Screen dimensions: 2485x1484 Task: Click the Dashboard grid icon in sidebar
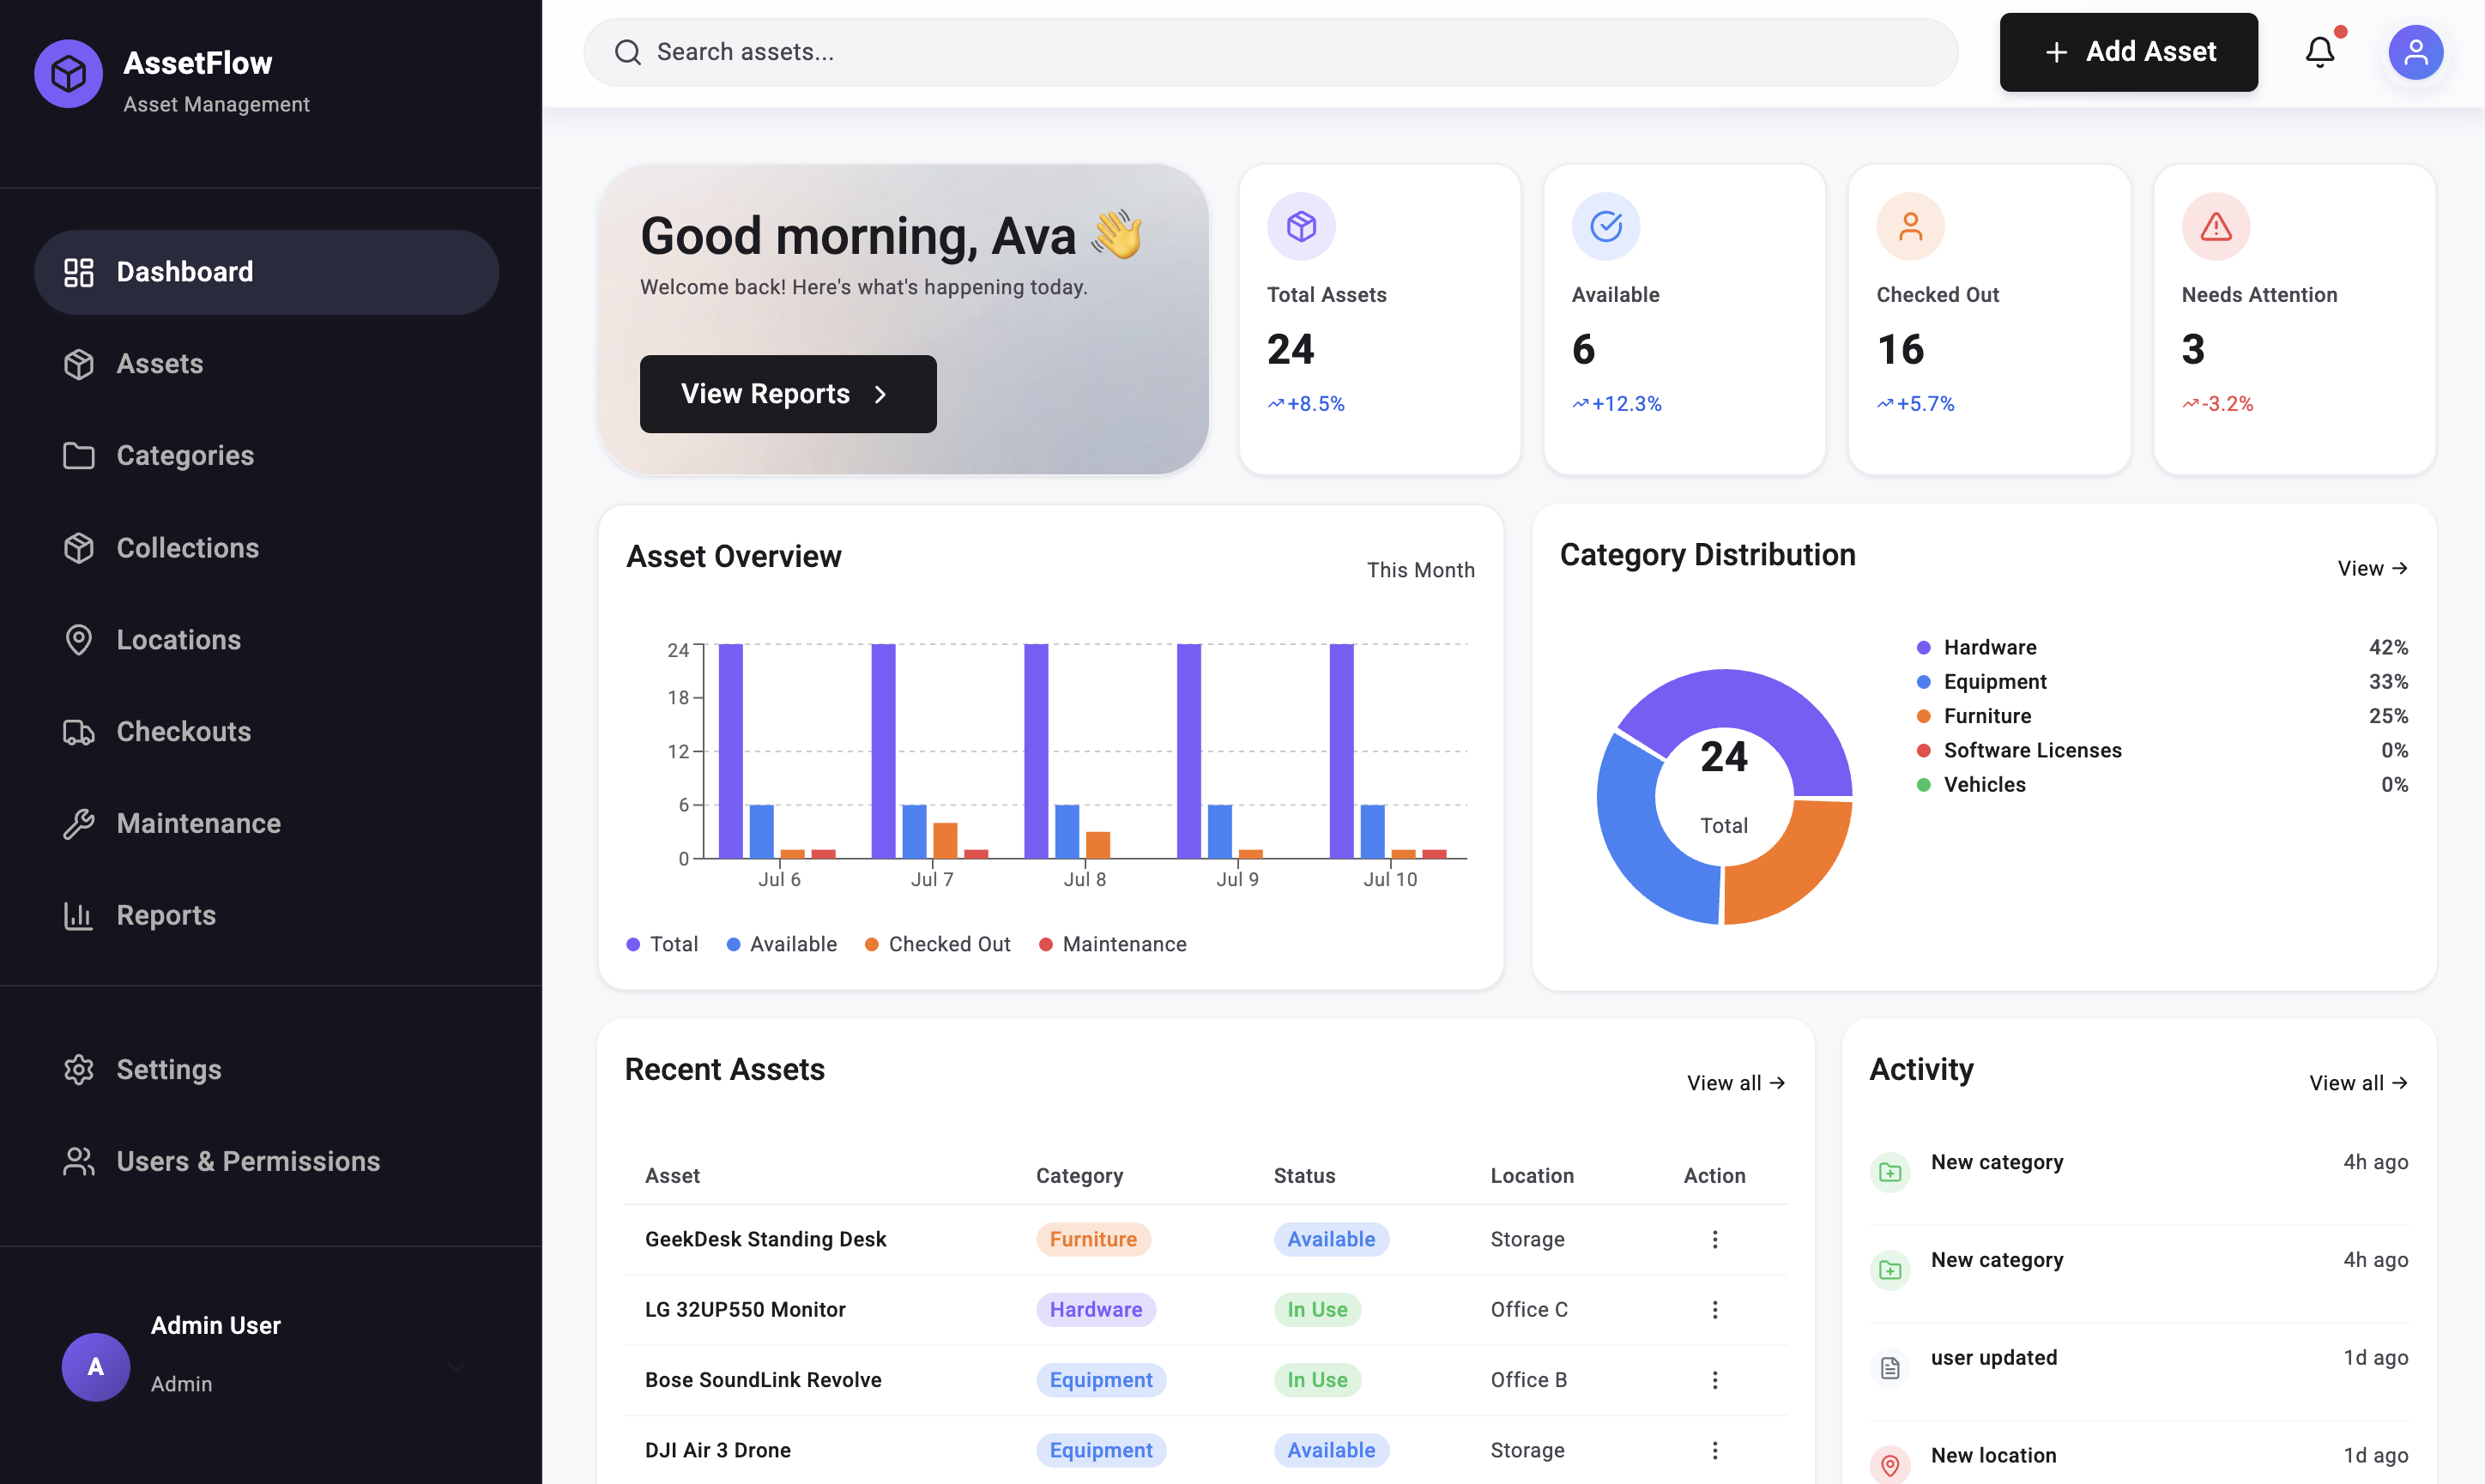pos(78,272)
